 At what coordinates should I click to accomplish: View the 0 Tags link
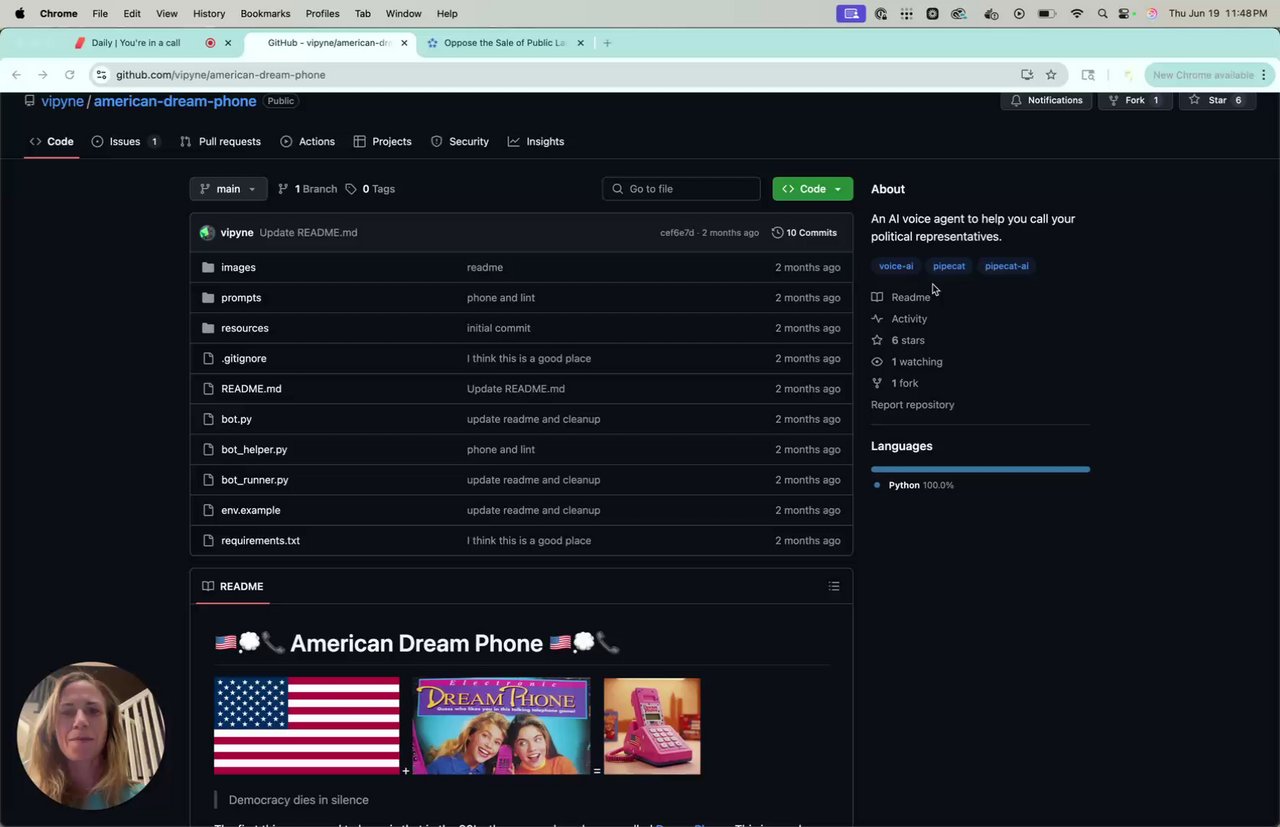click(x=370, y=189)
